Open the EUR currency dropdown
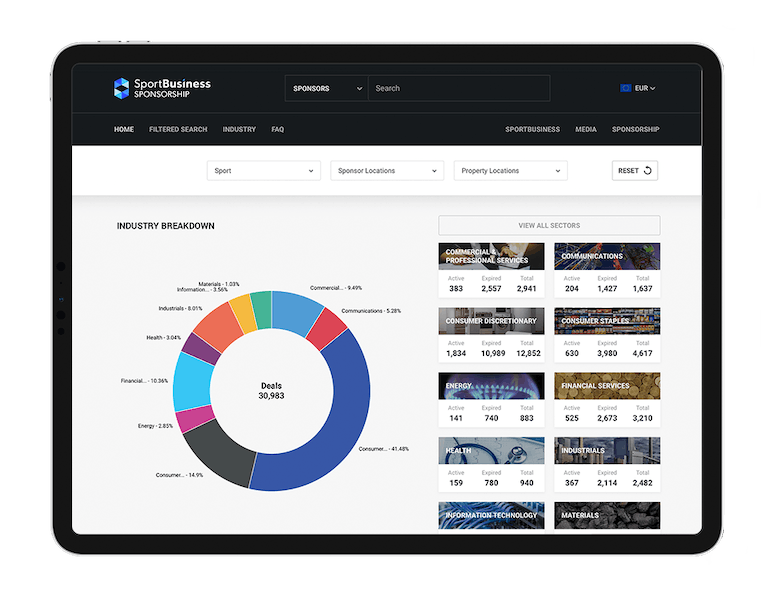Viewport: 768px width, 594px height. 638,88
